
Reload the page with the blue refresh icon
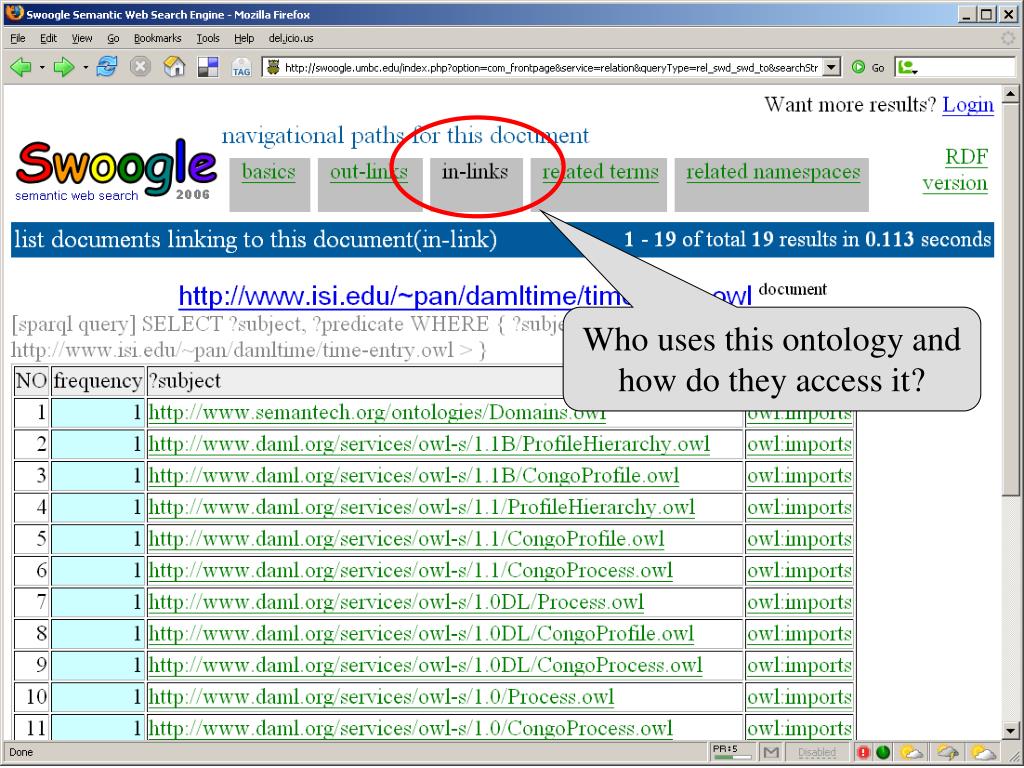click(x=107, y=66)
